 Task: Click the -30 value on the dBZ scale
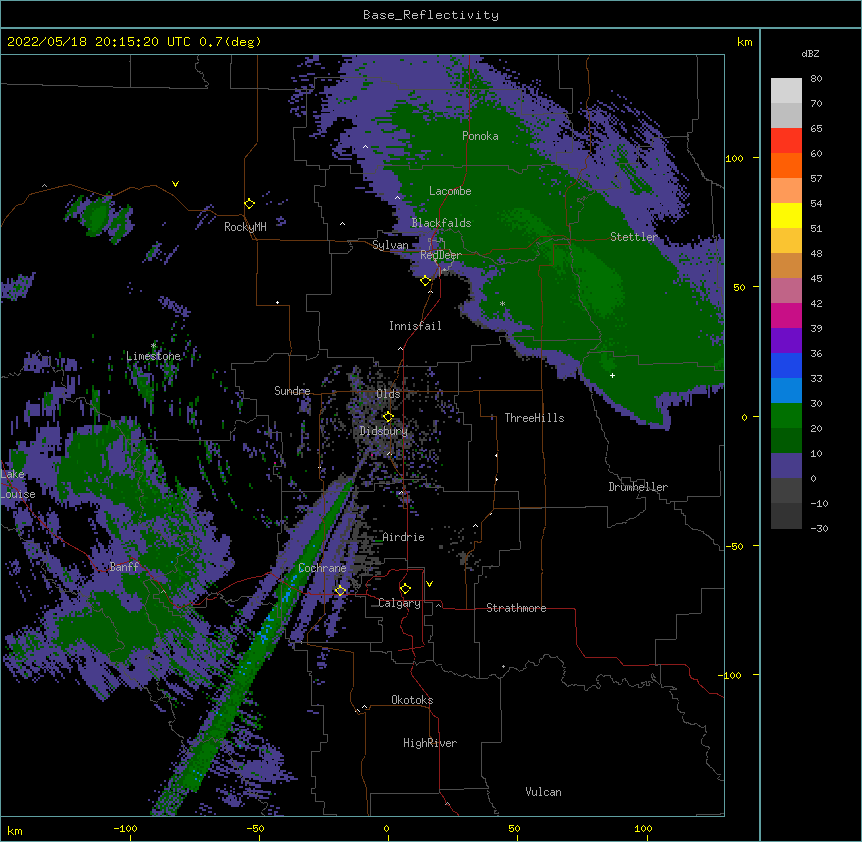[x=819, y=528]
